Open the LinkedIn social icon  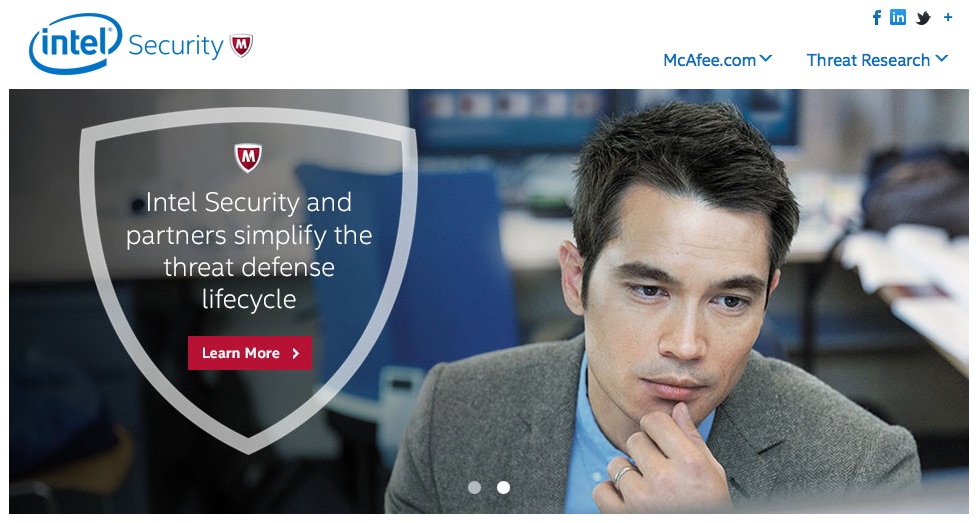pyautogui.click(x=898, y=17)
